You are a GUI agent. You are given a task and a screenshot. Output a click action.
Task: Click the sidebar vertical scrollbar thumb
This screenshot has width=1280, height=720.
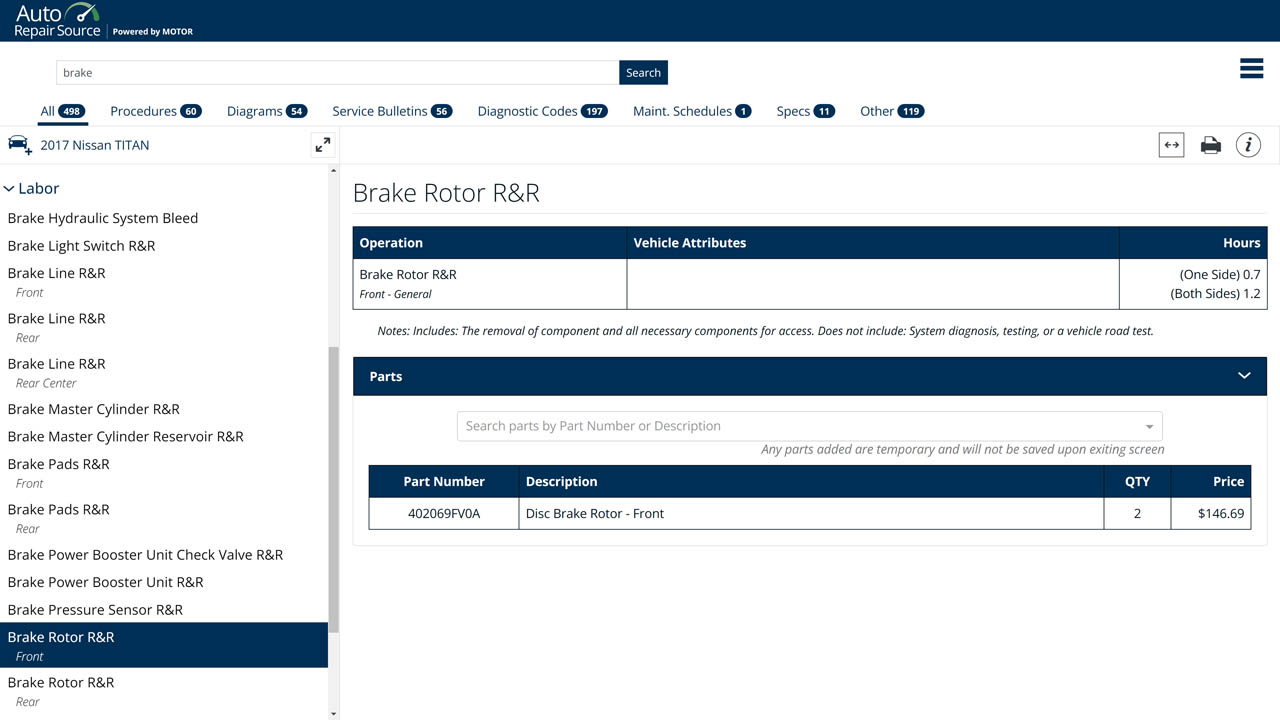(334, 490)
